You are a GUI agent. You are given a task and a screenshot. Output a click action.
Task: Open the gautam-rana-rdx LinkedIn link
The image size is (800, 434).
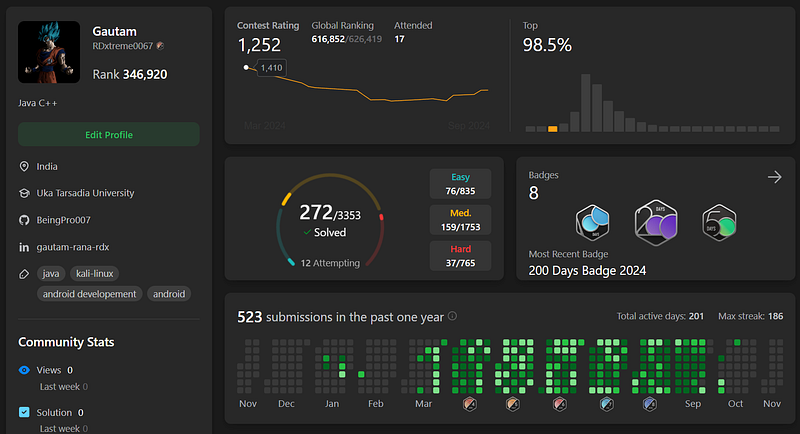click(x=73, y=247)
